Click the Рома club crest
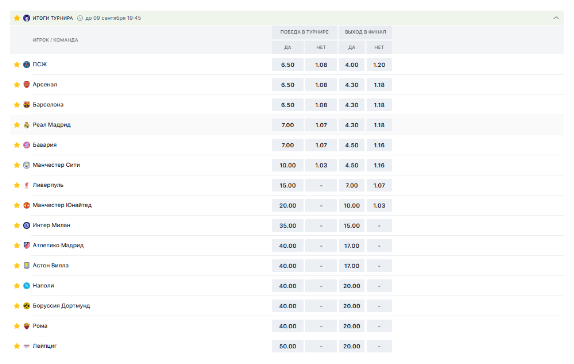This screenshot has width=574, height=364. (26, 326)
